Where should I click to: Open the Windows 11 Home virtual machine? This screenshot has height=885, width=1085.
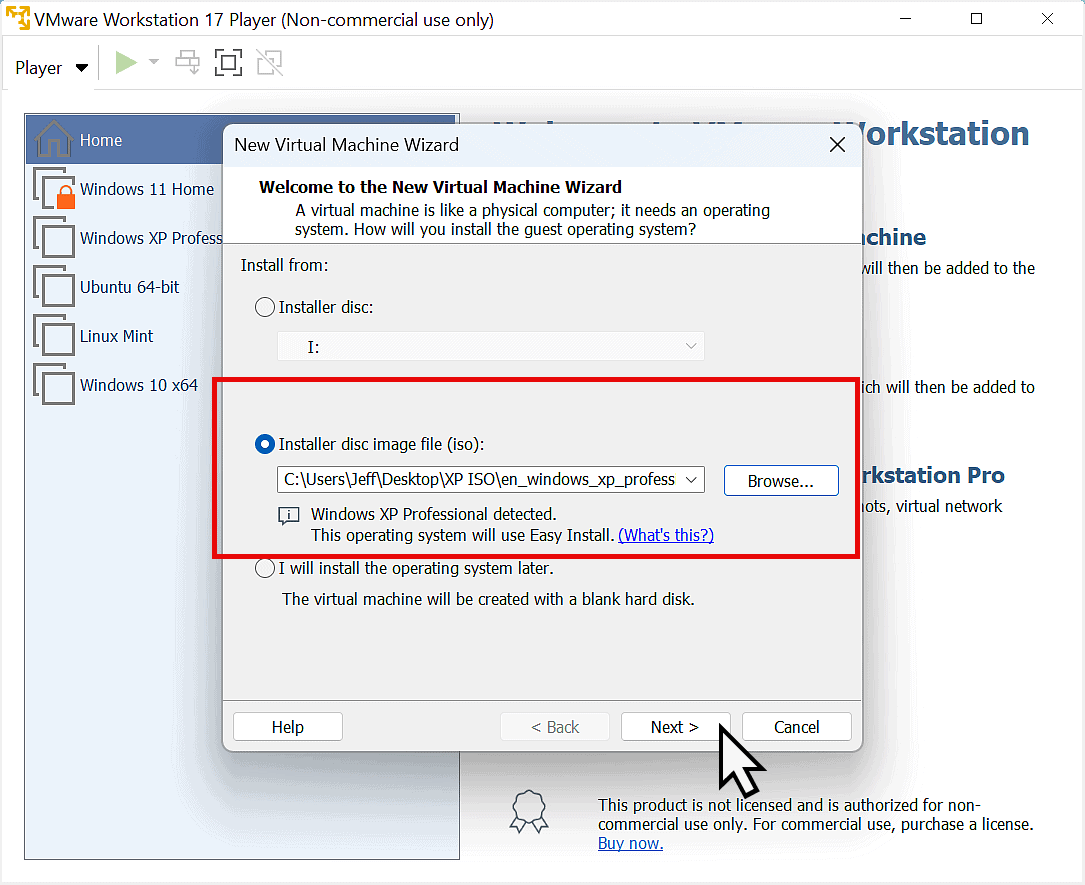point(148,189)
